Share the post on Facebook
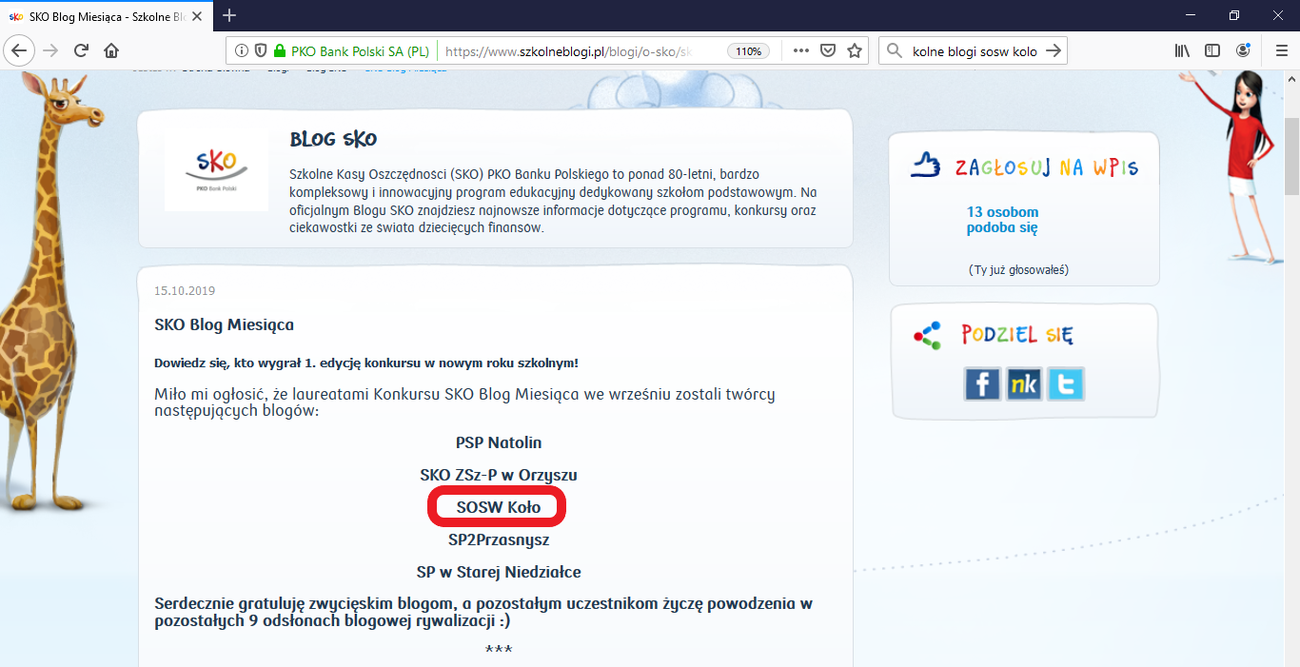 click(982, 384)
